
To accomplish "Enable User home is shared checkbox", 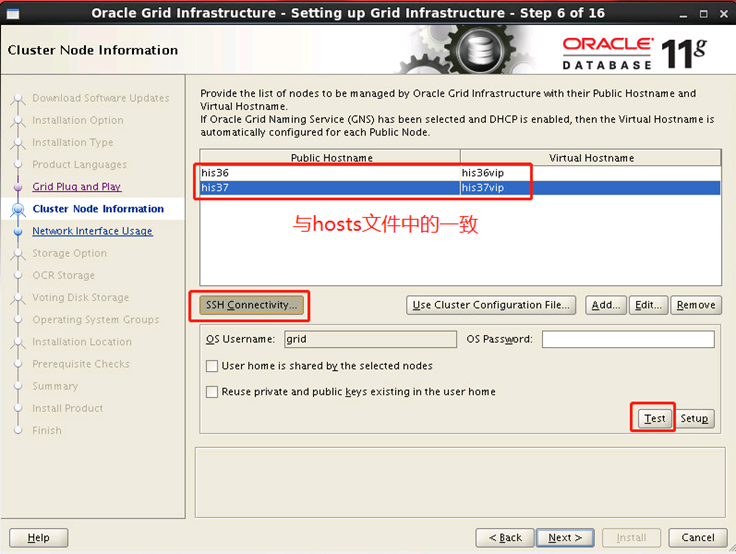I will (x=212, y=366).
